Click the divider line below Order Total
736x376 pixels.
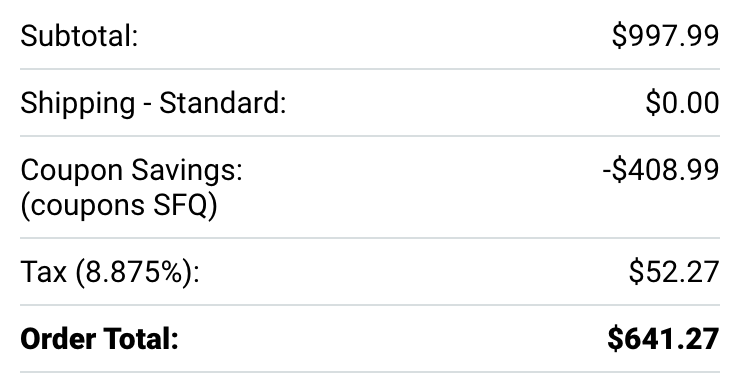pyautogui.click(x=370, y=373)
